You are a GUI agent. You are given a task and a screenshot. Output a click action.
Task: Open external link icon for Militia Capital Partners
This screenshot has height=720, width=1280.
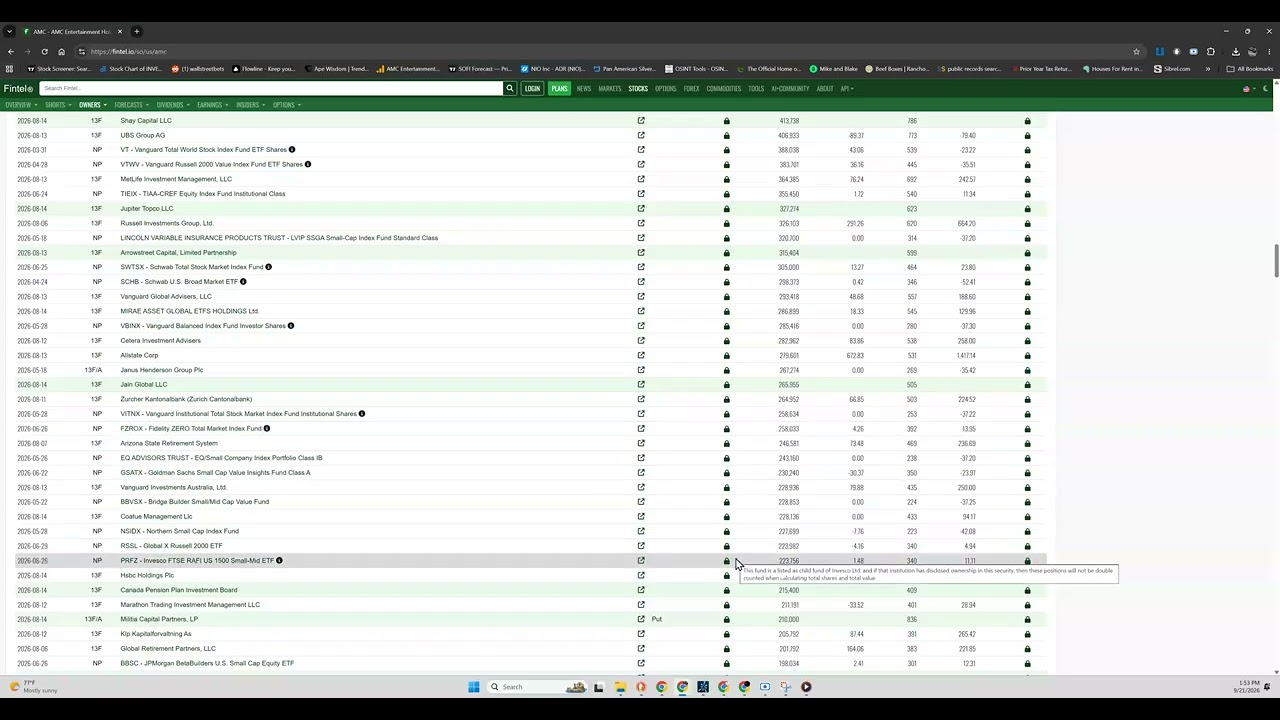(x=641, y=619)
